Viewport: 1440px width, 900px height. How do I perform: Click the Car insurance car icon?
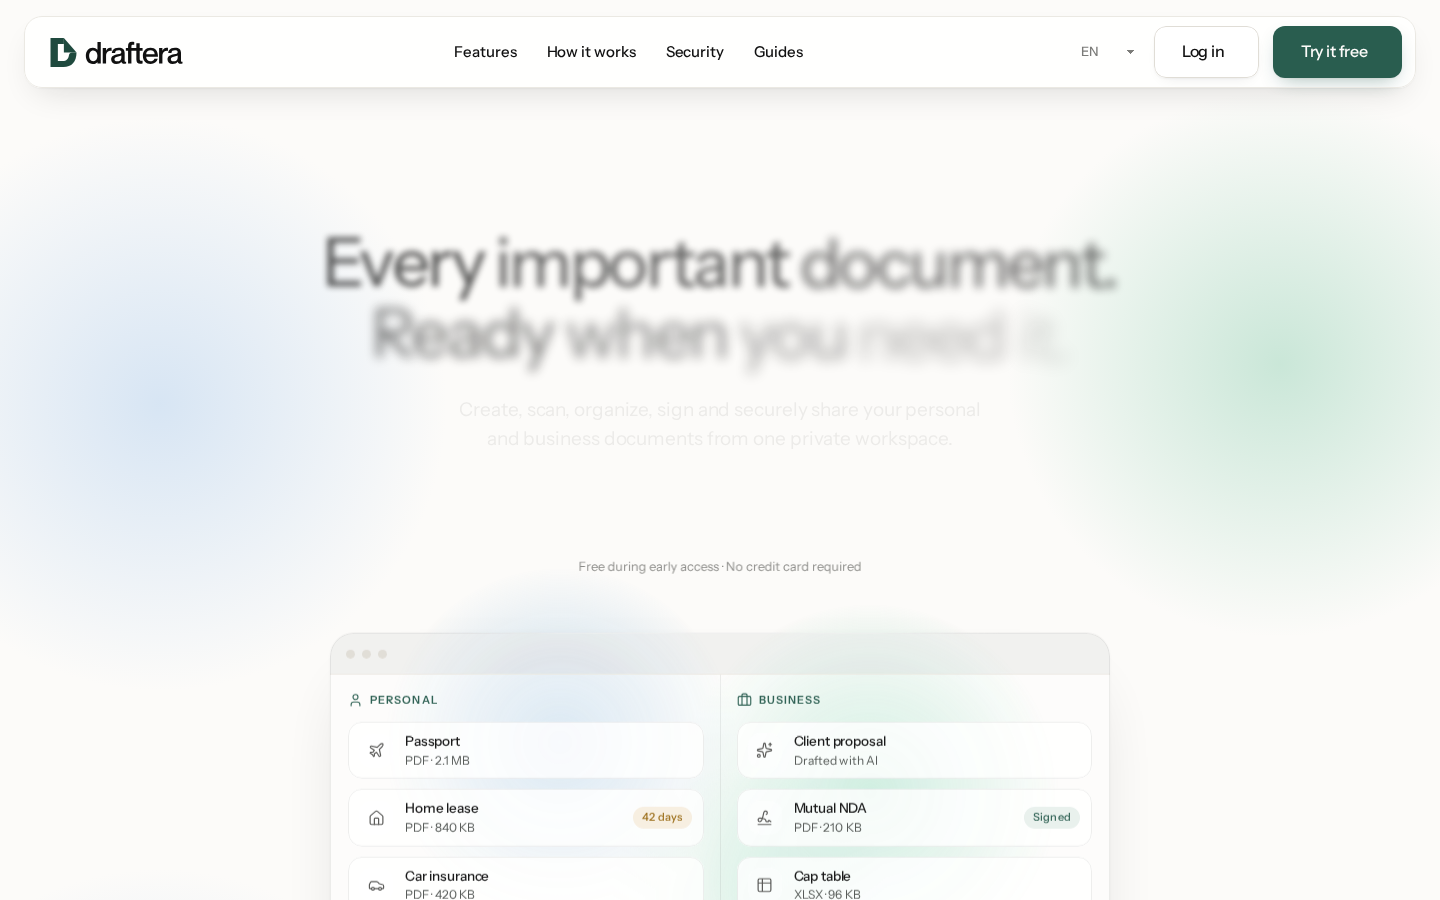pos(376,885)
